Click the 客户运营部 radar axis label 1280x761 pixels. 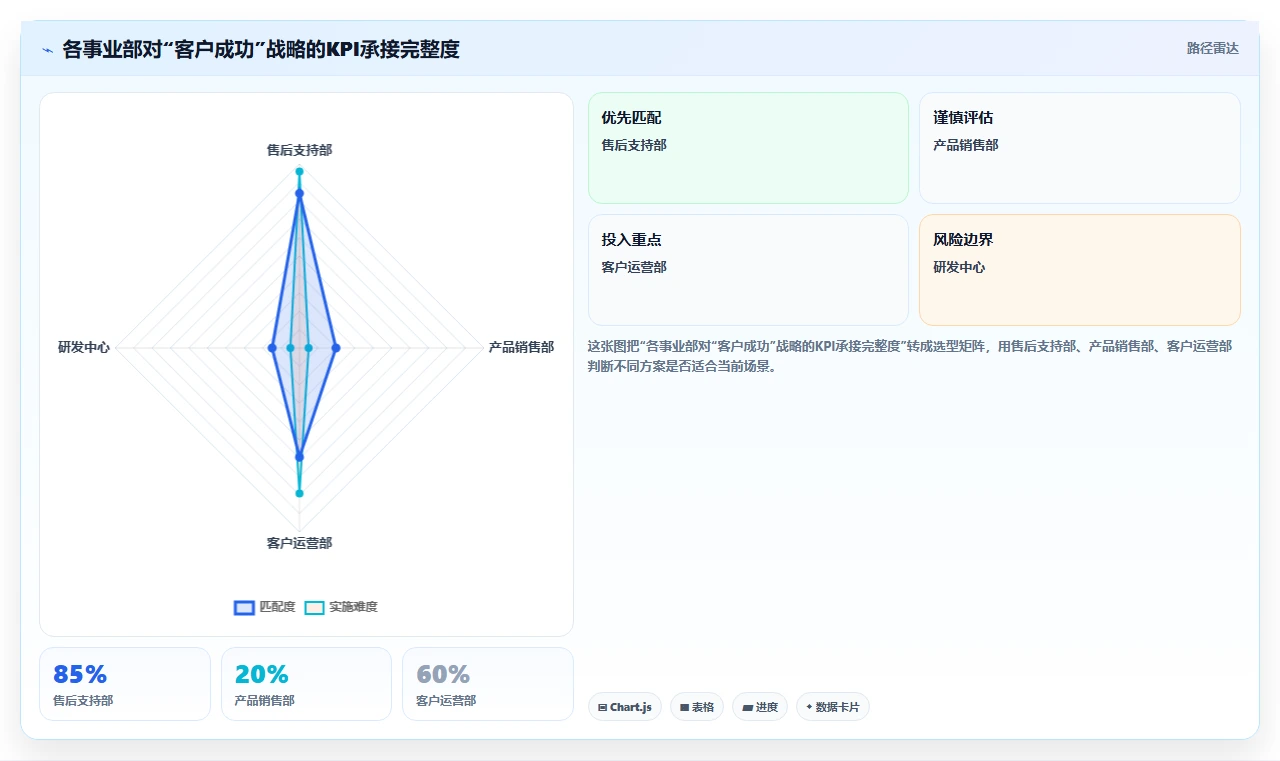click(299, 543)
